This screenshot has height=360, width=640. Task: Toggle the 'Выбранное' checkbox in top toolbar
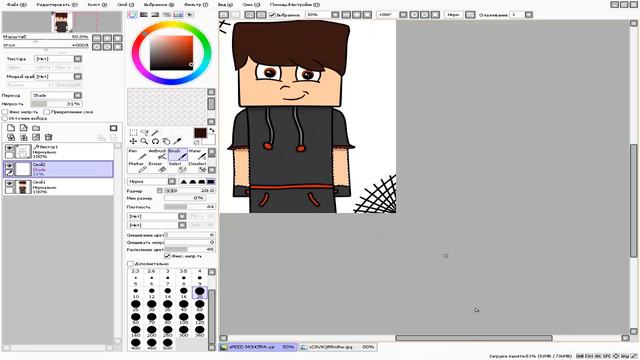tap(273, 15)
